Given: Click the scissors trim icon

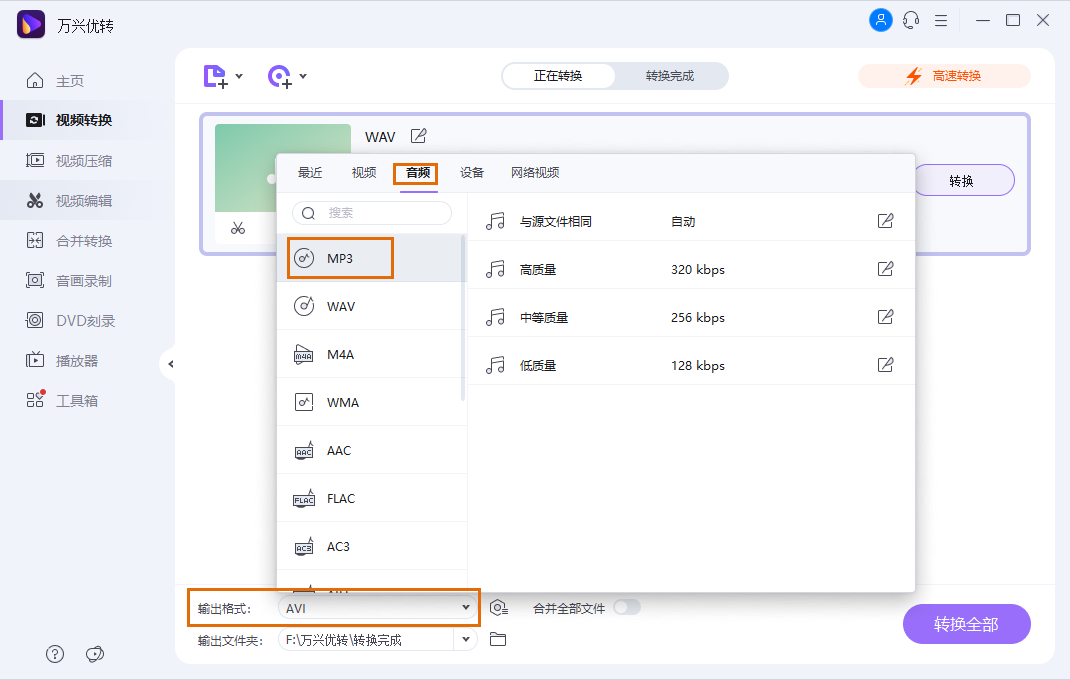Looking at the screenshot, I should point(237,228).
